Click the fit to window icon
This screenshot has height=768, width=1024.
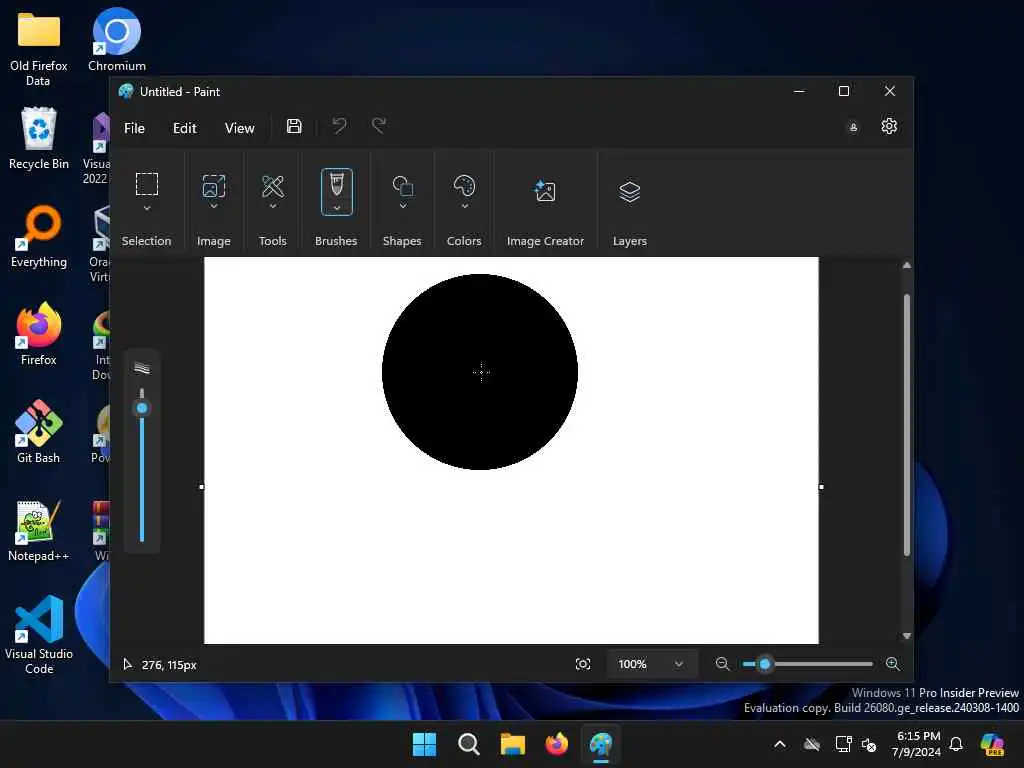pyautogui.click(x=583, y=664)
